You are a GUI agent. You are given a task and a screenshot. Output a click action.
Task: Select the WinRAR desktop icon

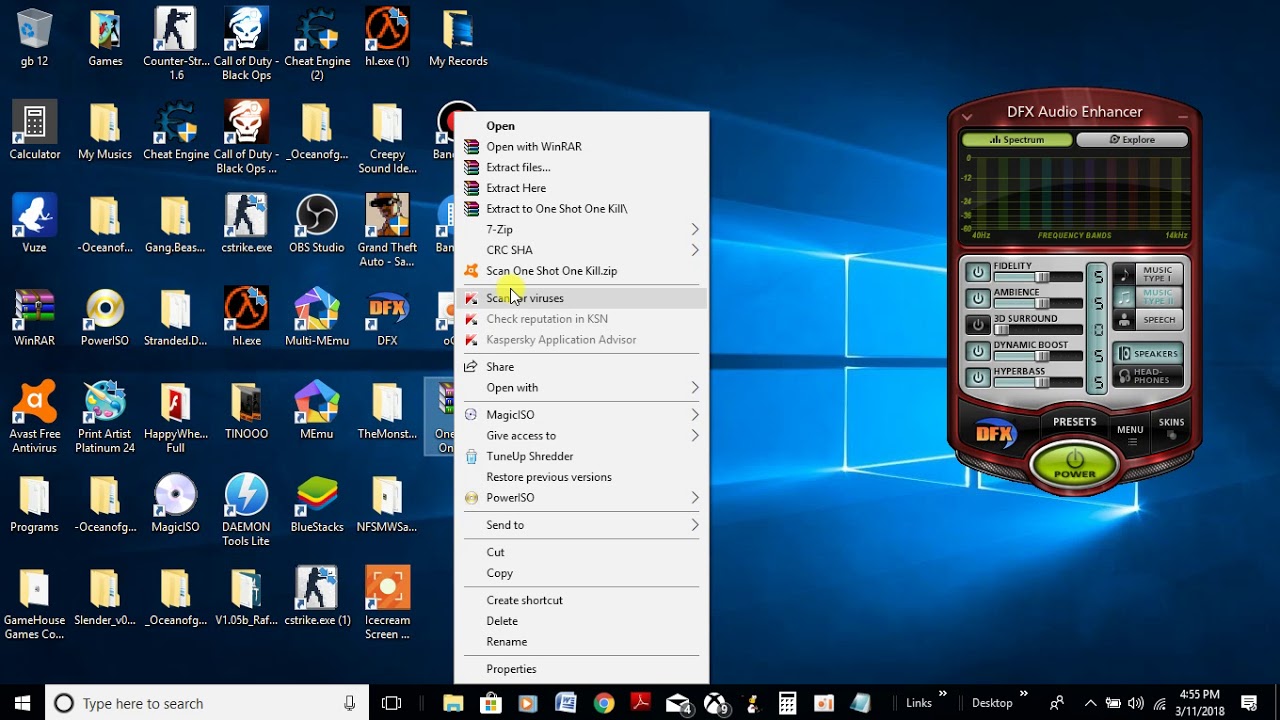click(34, 318)
